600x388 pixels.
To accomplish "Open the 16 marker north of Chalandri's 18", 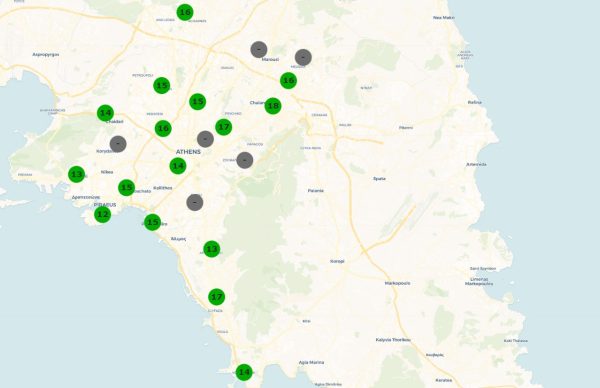I will [x=288, y=80].
